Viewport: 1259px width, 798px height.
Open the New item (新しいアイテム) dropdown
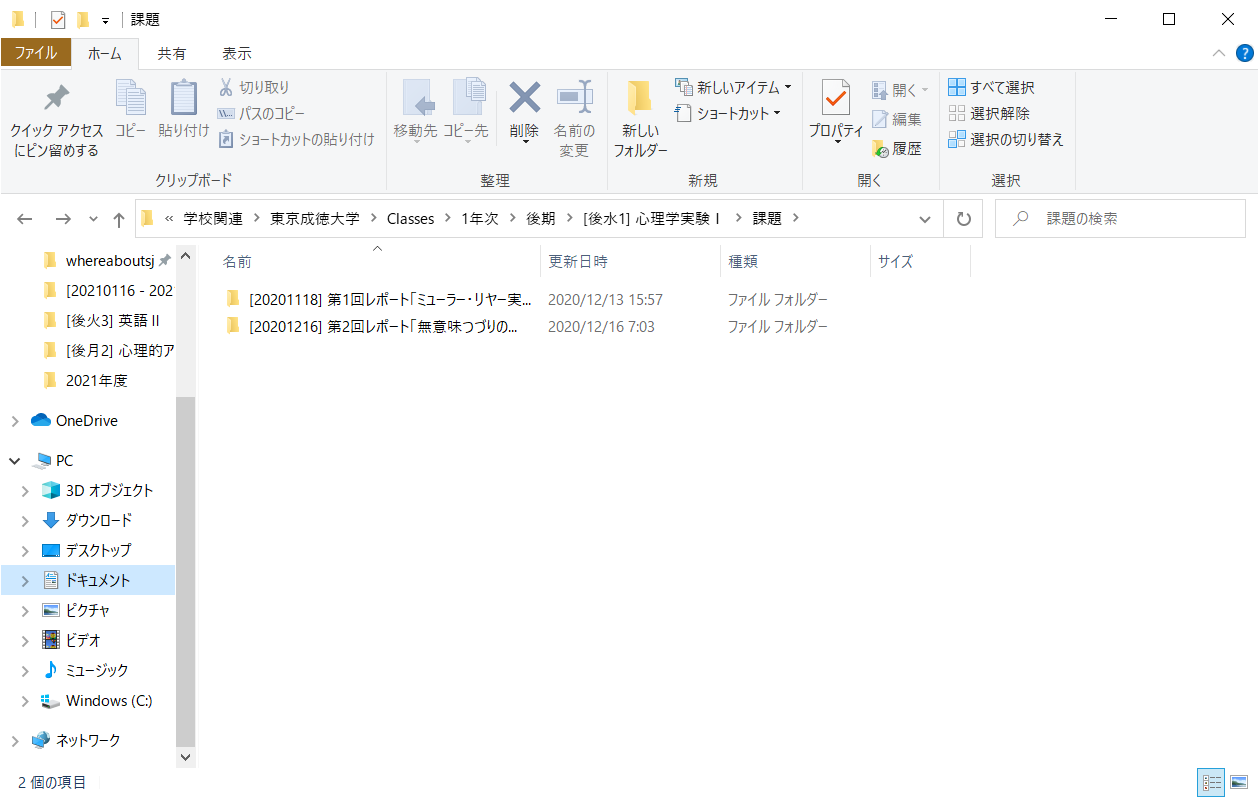[x=733, y=87]
